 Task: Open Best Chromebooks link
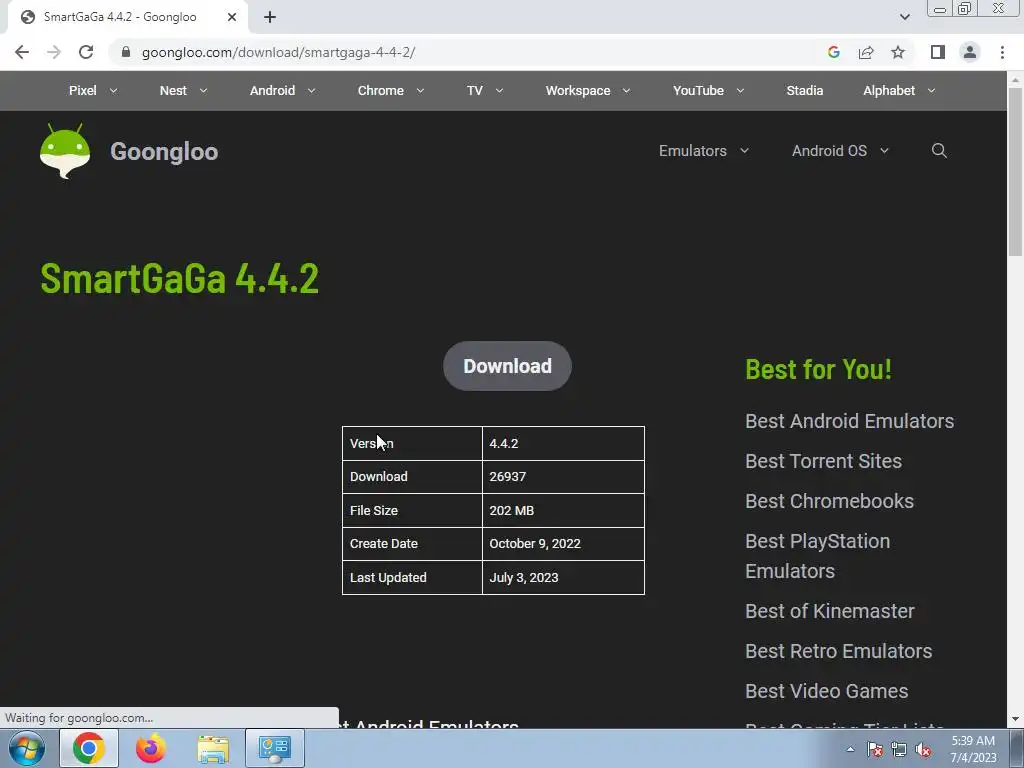click(x=829, y=501)
